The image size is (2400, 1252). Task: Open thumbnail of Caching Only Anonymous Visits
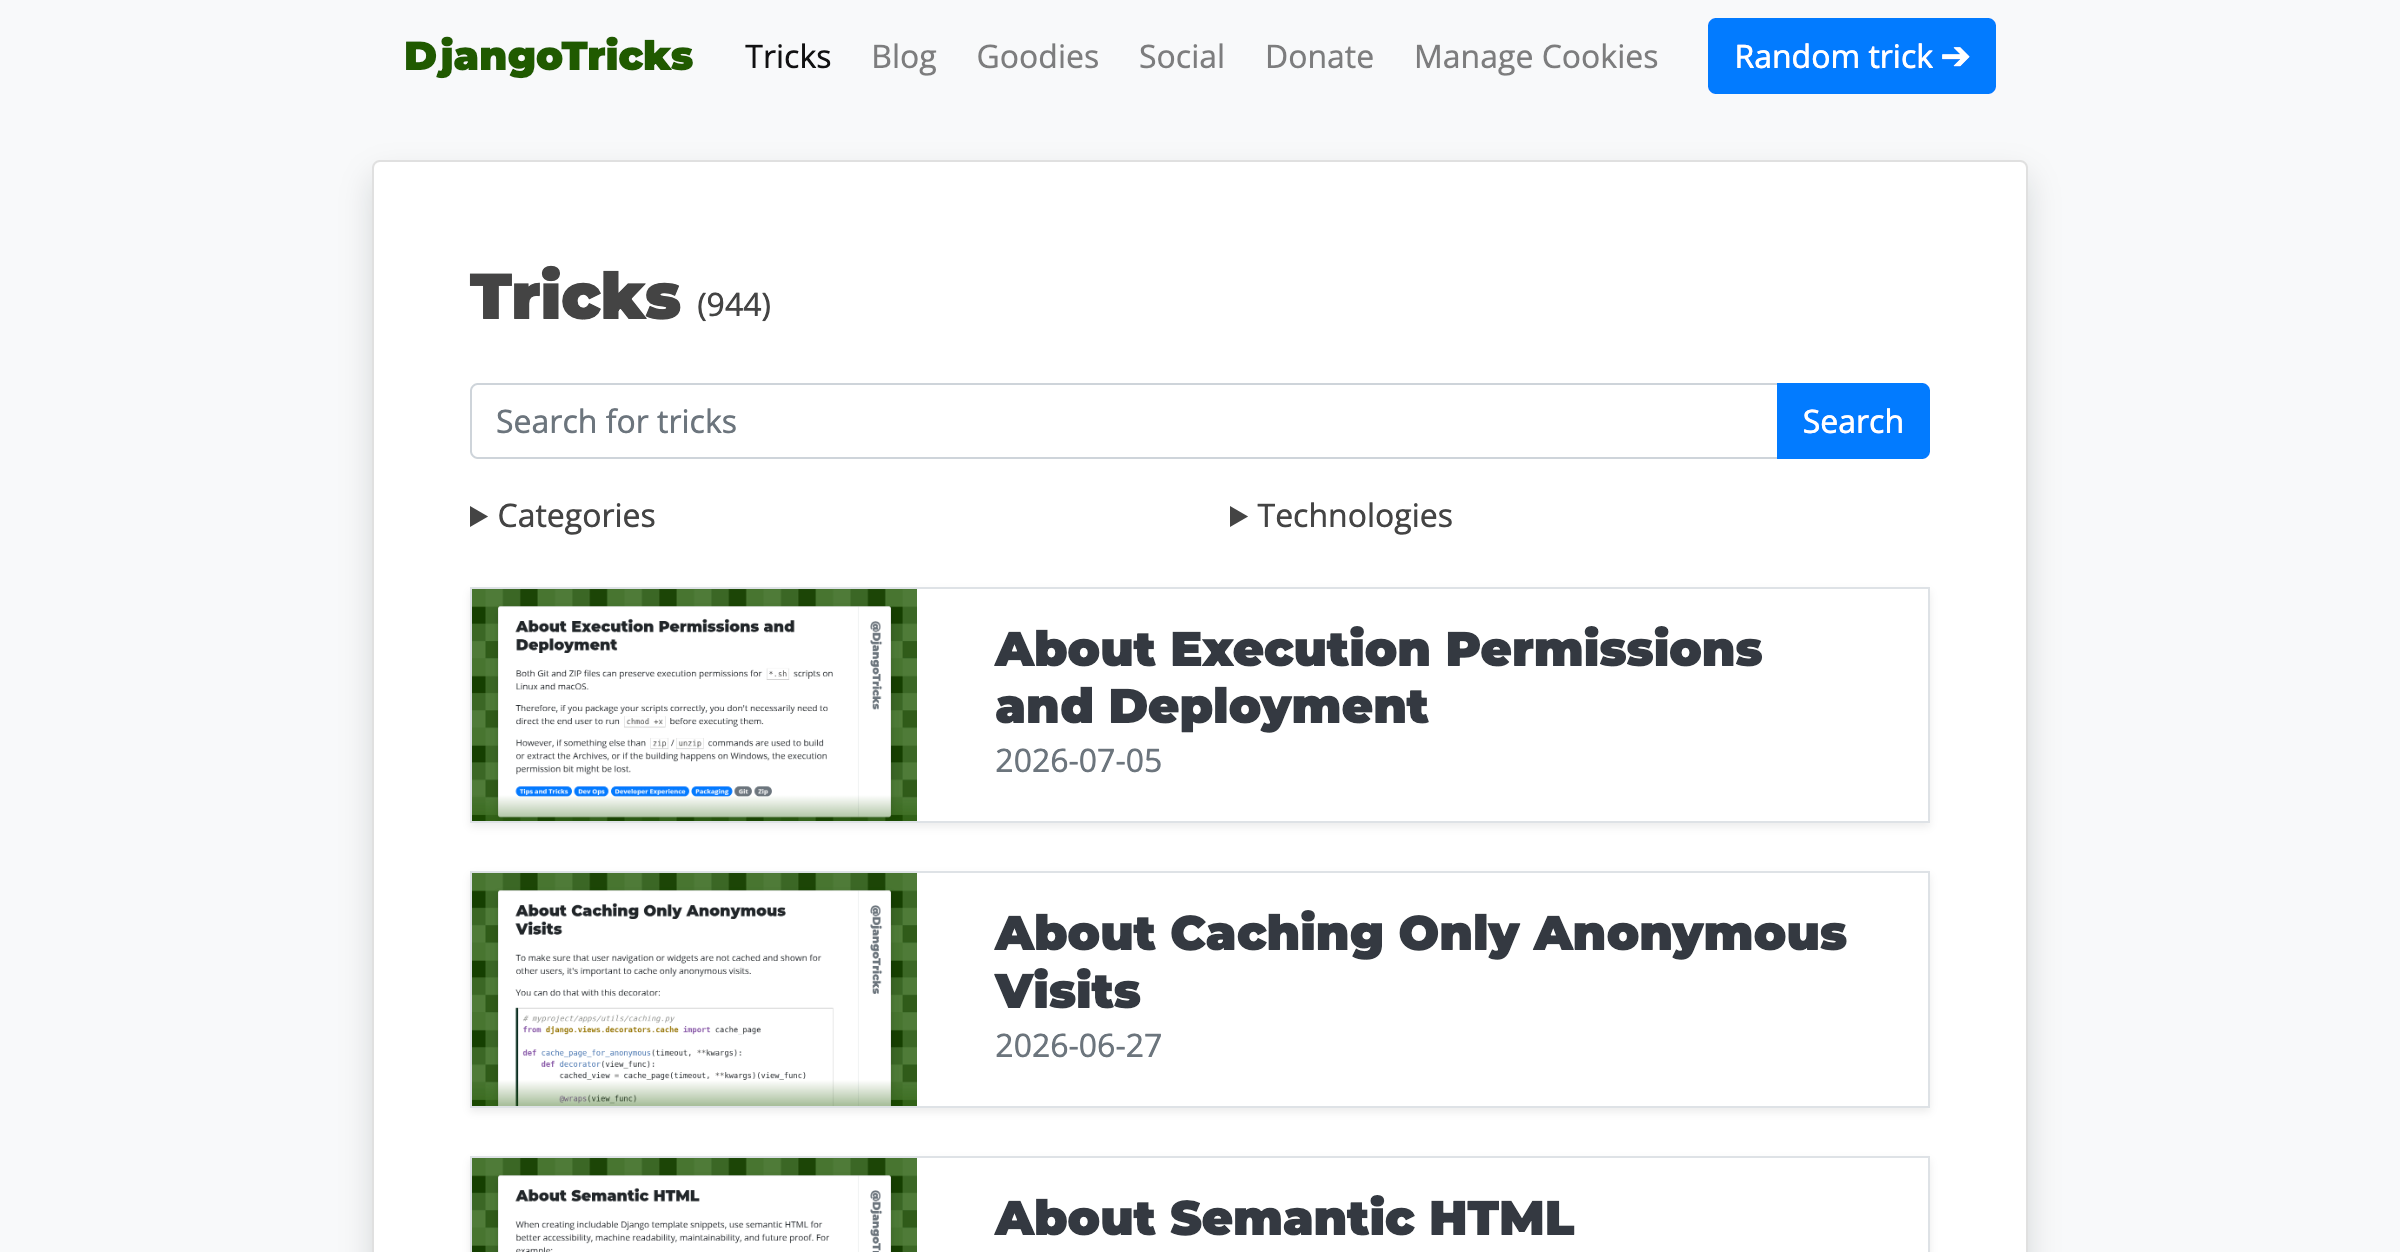[x=694, y=989]
